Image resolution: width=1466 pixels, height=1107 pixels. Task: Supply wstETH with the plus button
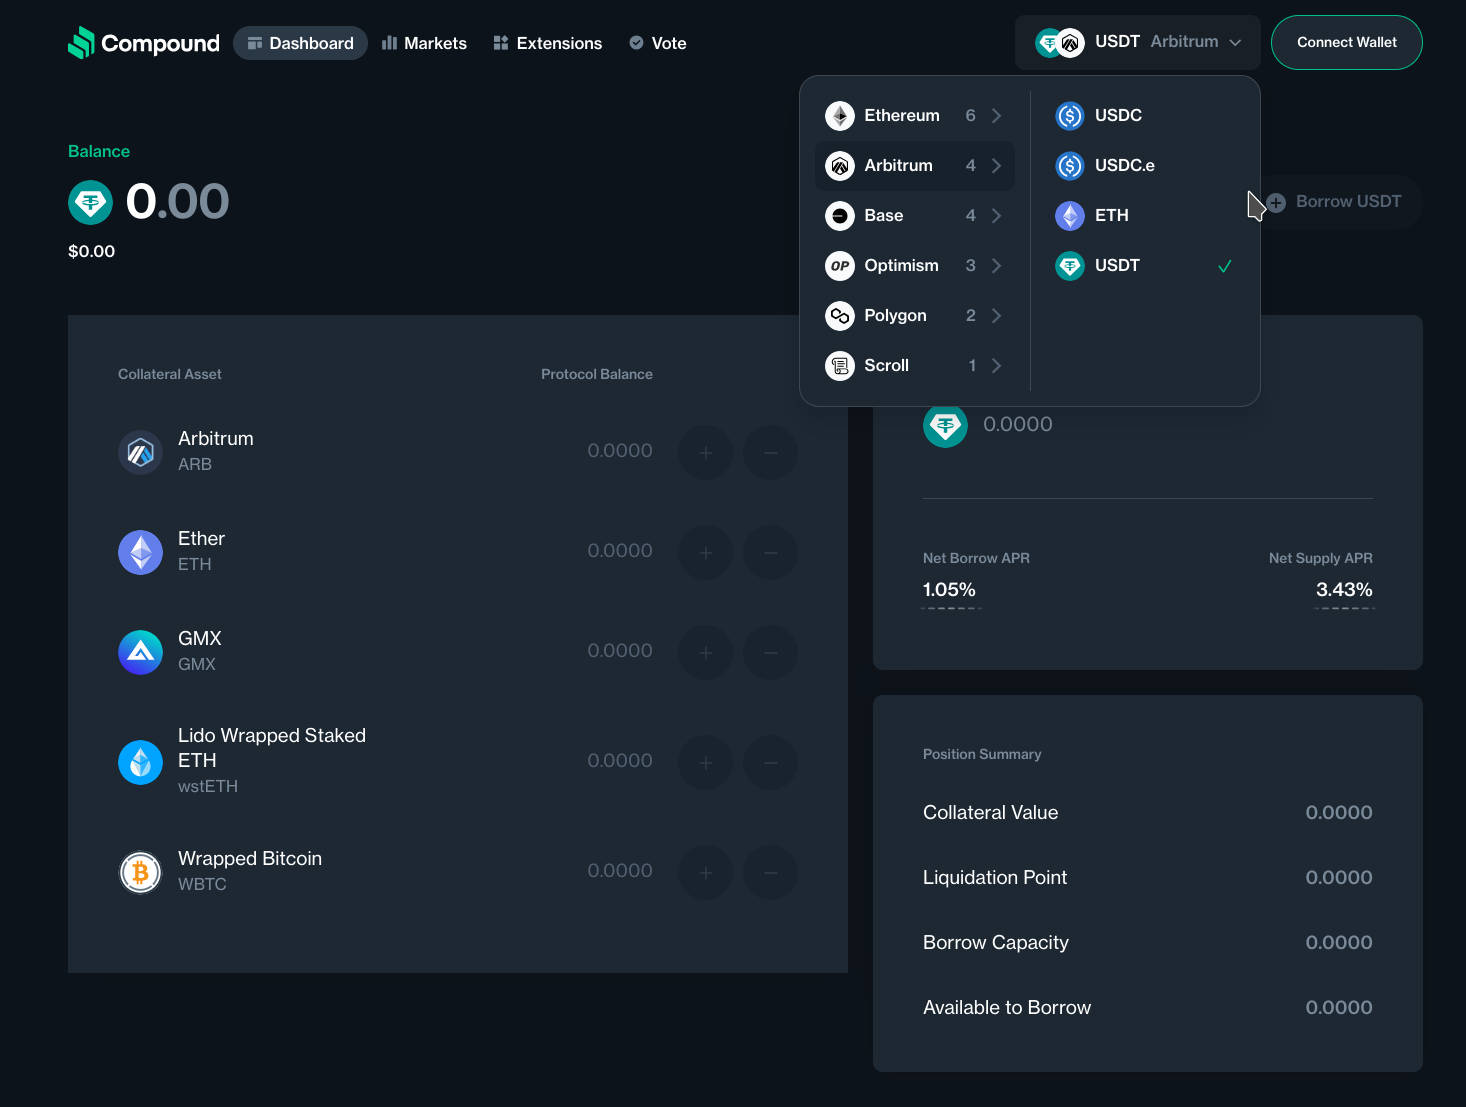click(x=706, y=762)
